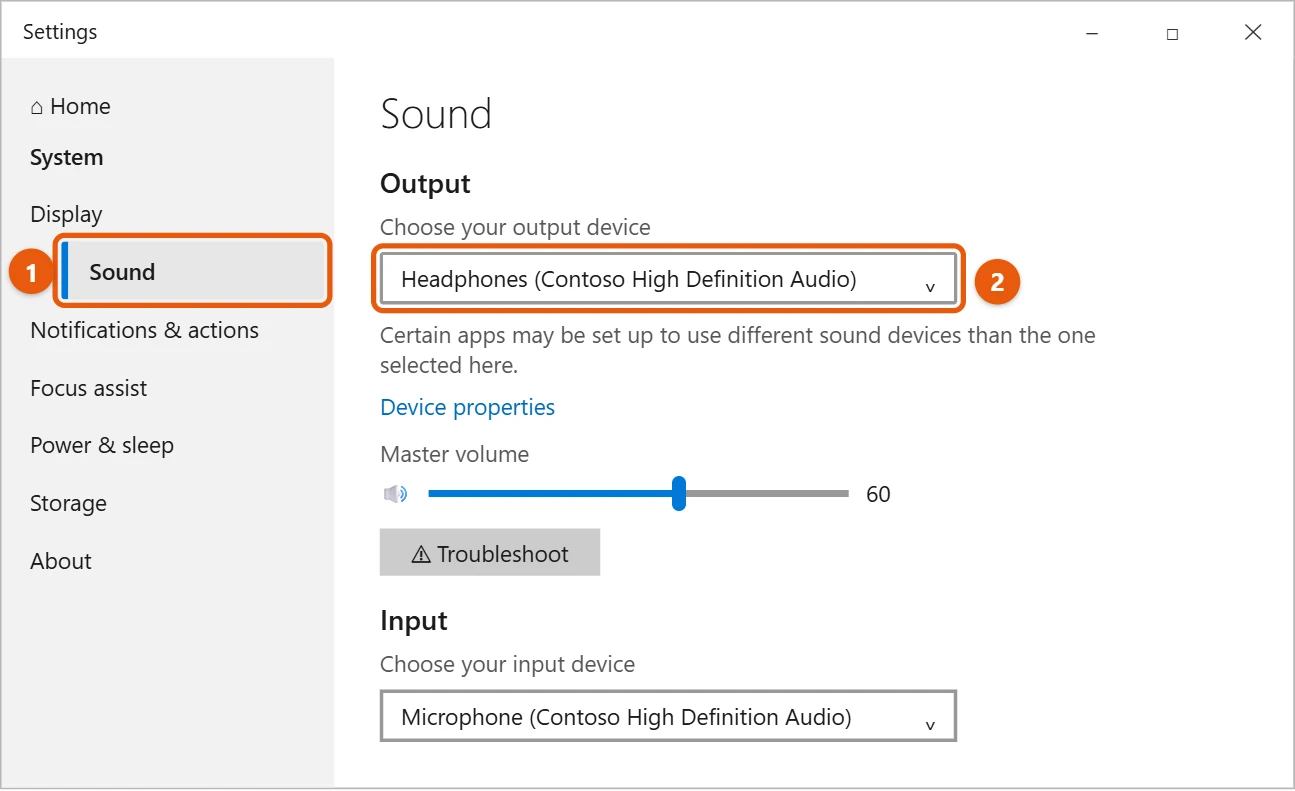Expand the Microphone input device dropdown

pos(668,716)
